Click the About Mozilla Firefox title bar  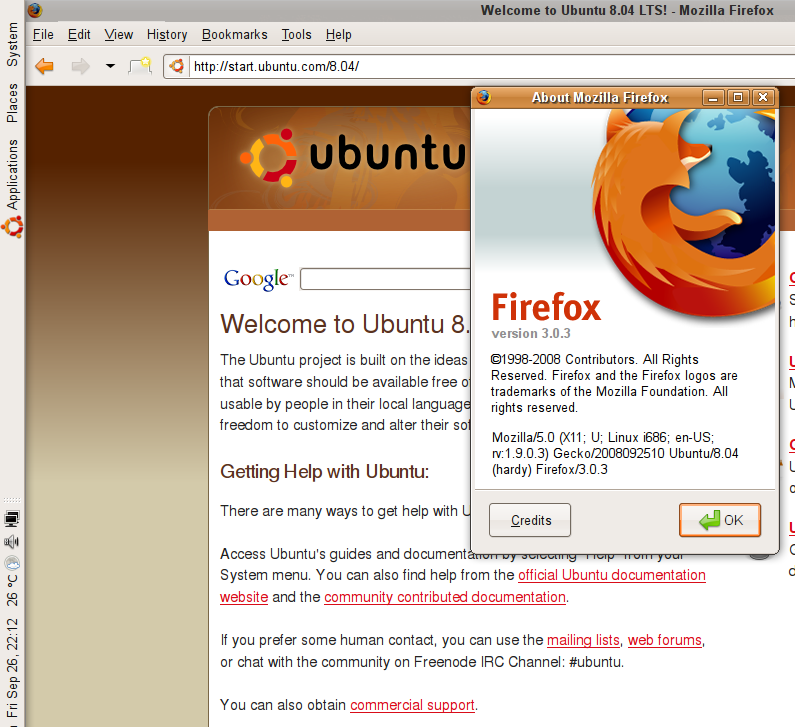600,97
